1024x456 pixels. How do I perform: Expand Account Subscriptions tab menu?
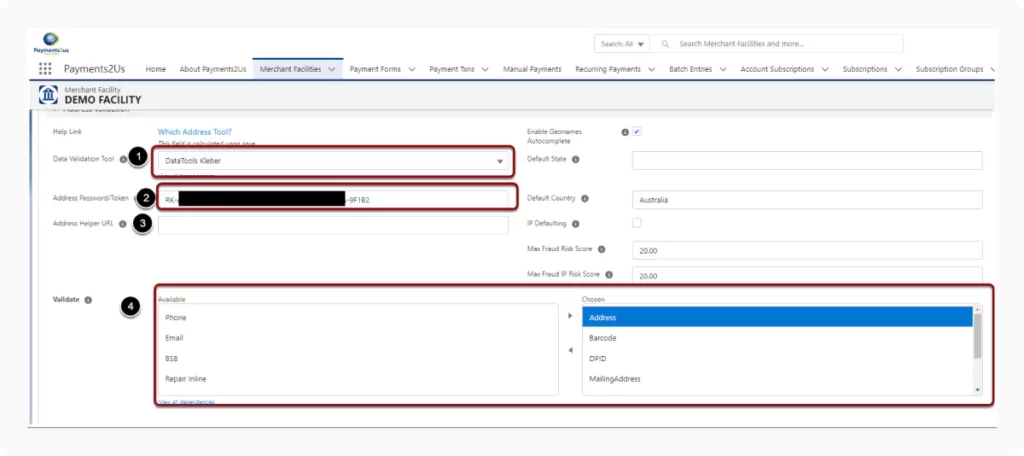click(x=825, y=69)
